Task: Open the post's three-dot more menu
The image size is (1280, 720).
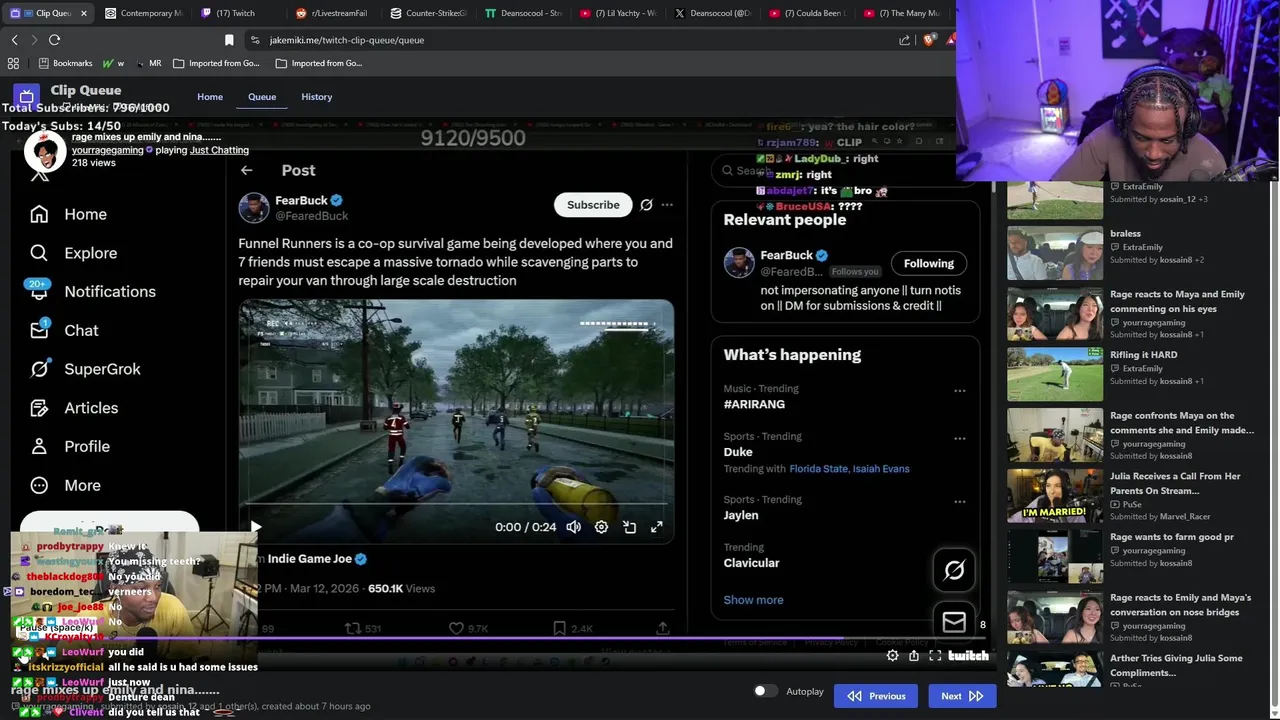Action: [667, 205]
